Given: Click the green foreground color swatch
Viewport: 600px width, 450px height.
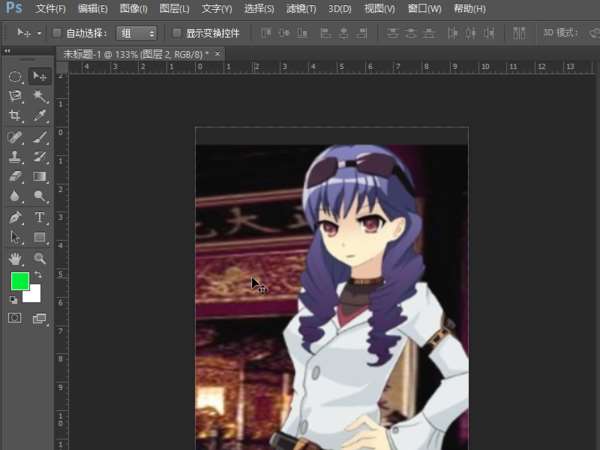Looking at the screenshot, I should [x=18, y=280].
